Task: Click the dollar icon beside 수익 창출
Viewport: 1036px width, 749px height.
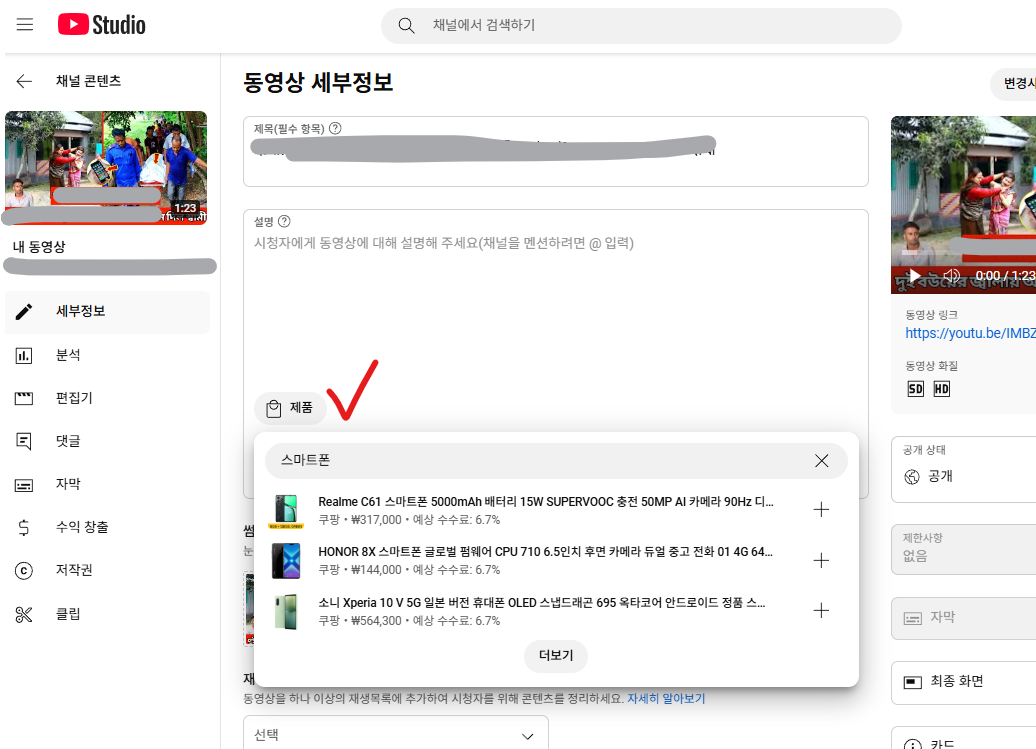Action: tap(24, 527)
